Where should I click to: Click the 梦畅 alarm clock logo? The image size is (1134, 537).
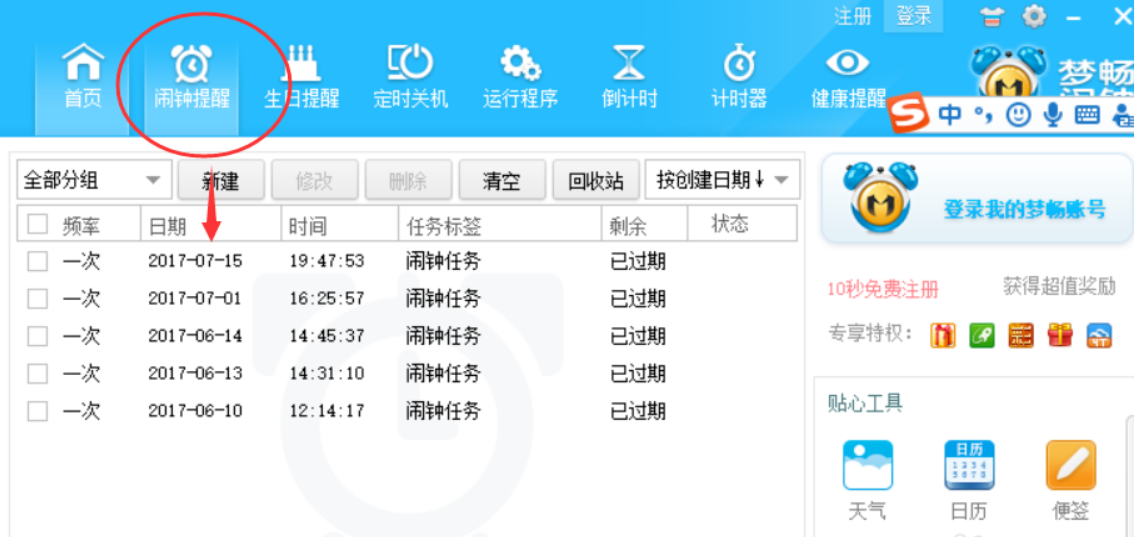click(x=1009, y=72)
